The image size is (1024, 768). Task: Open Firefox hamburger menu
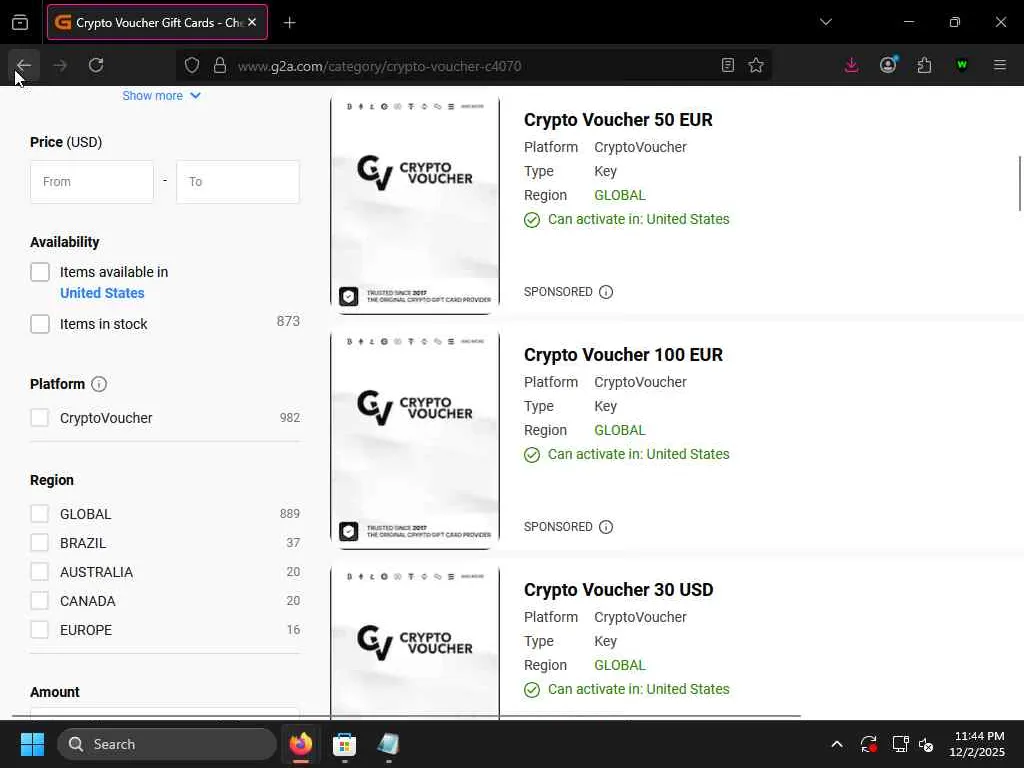pos(999,65)
